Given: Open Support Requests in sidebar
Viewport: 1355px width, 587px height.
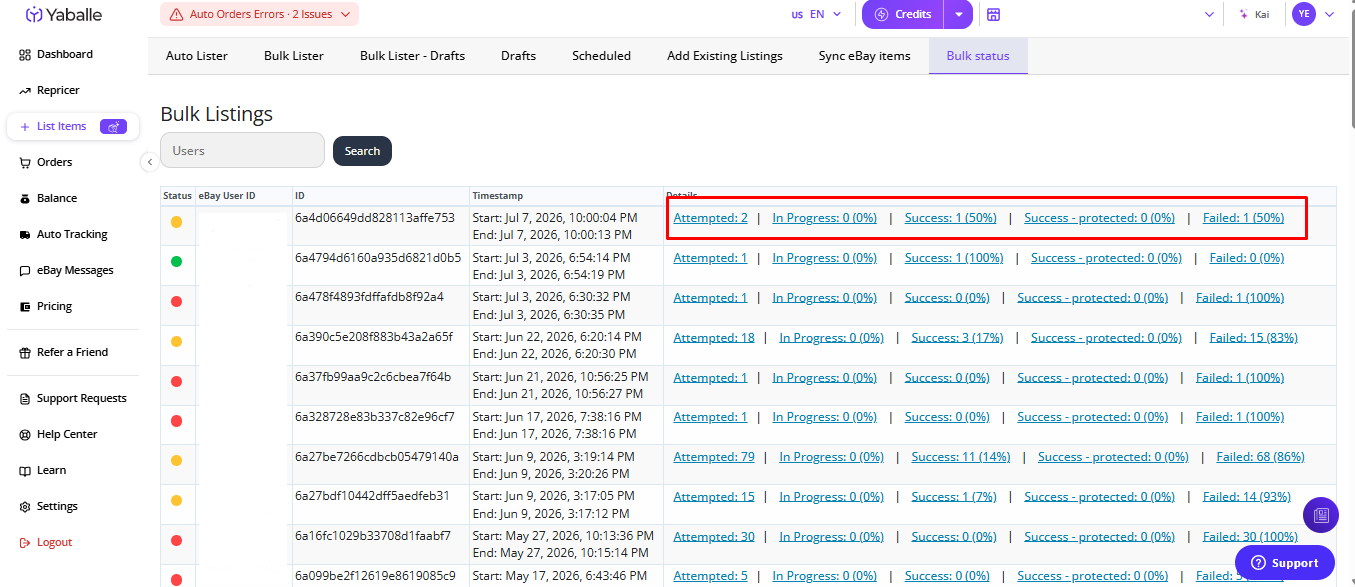Looking at the screenshot, I should click(x=81, y=398).
